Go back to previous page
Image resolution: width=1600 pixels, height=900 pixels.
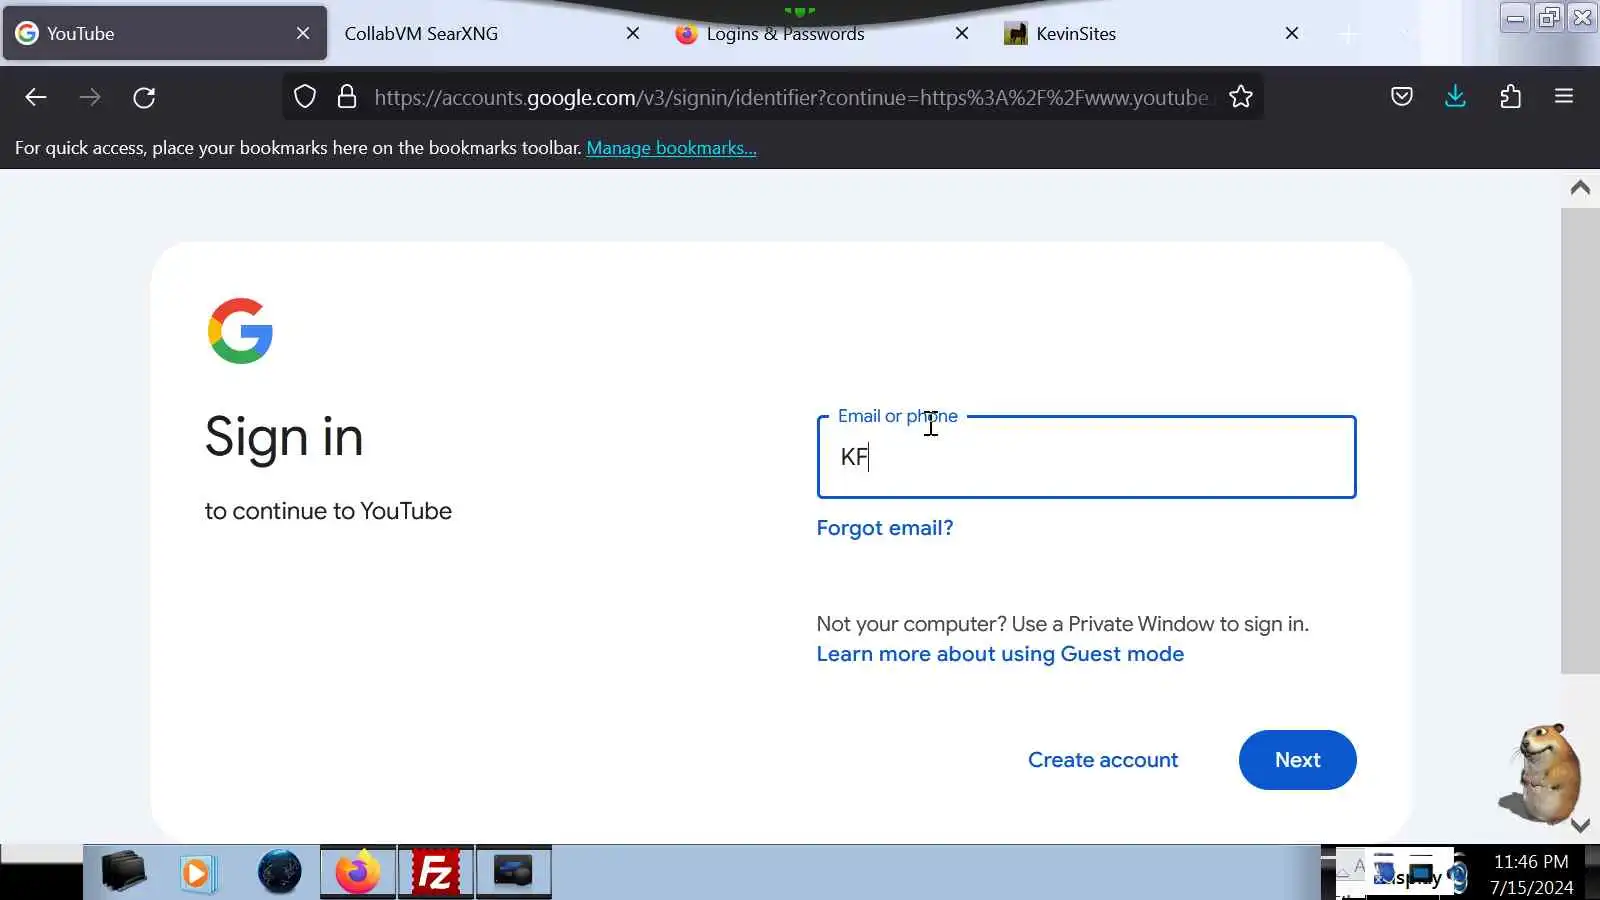pos(36,97)
